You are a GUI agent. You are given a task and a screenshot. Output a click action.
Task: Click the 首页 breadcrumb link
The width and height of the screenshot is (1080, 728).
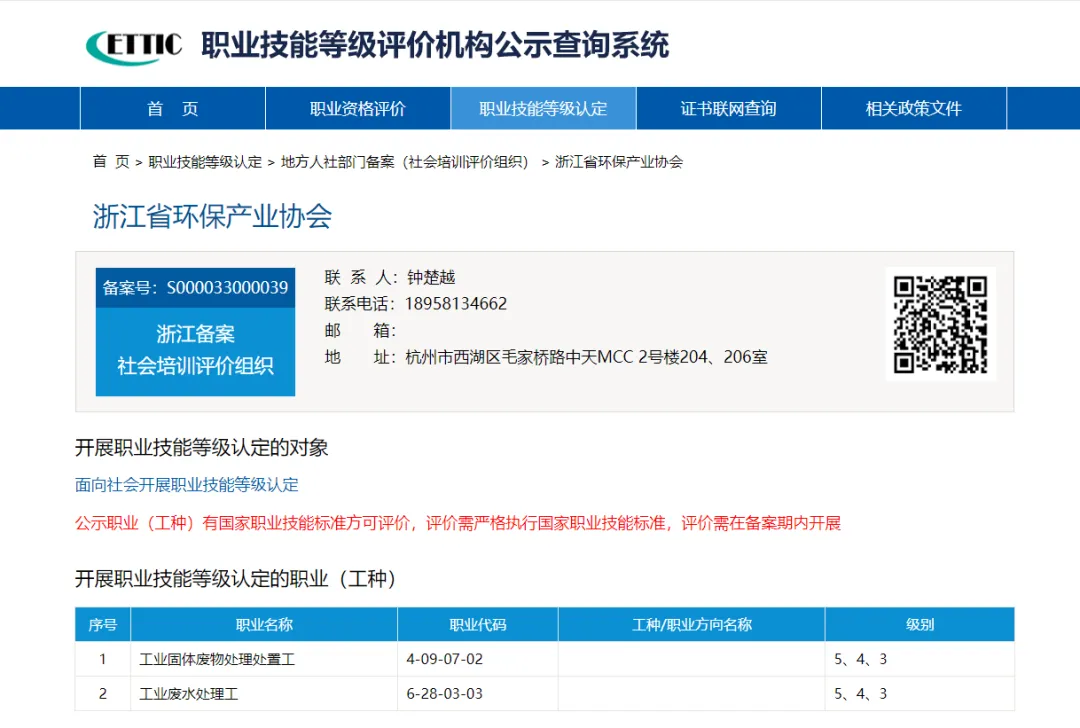pos(111,162)
